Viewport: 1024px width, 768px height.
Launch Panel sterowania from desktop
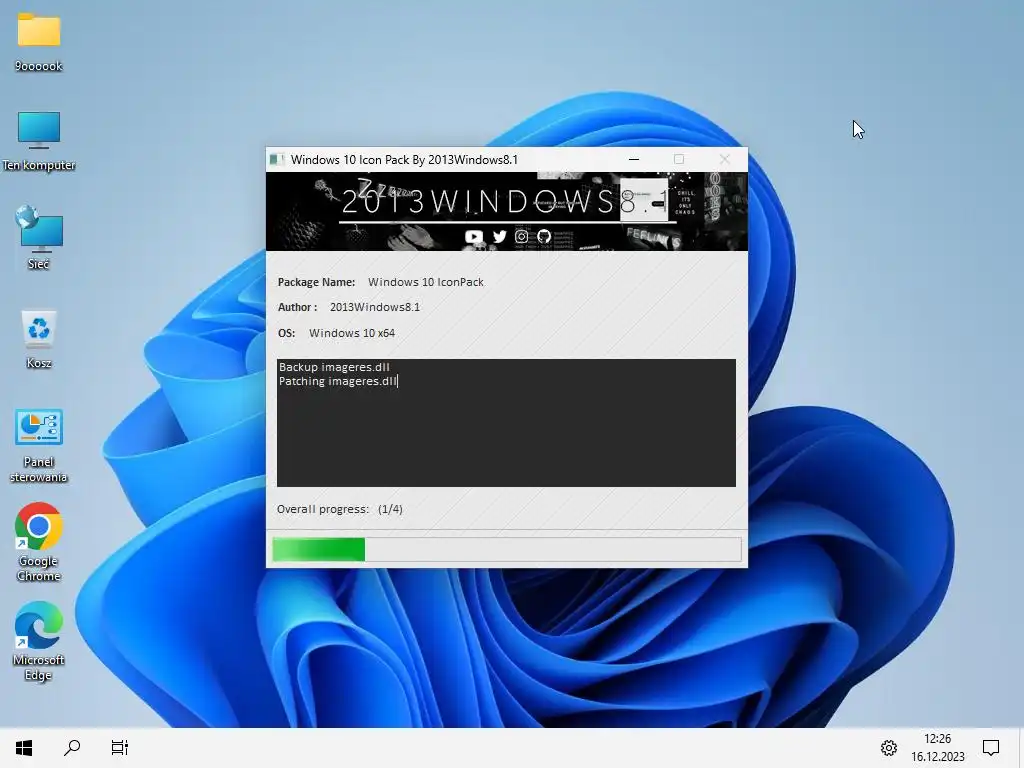pyautogui.click(x=39, y=445)
